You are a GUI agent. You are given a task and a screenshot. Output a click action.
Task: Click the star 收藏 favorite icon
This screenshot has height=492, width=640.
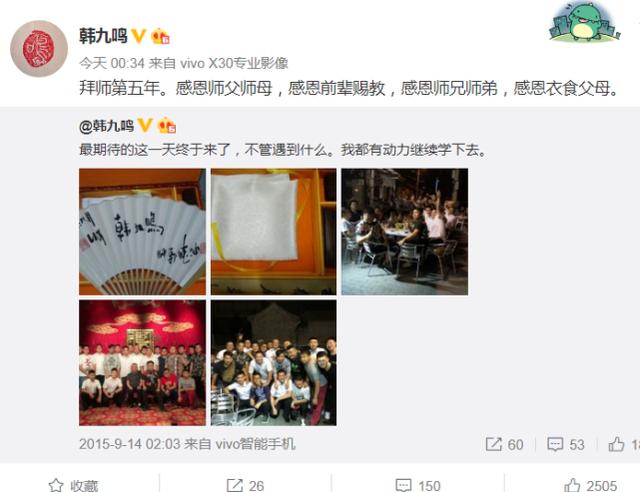coord(56,485)
